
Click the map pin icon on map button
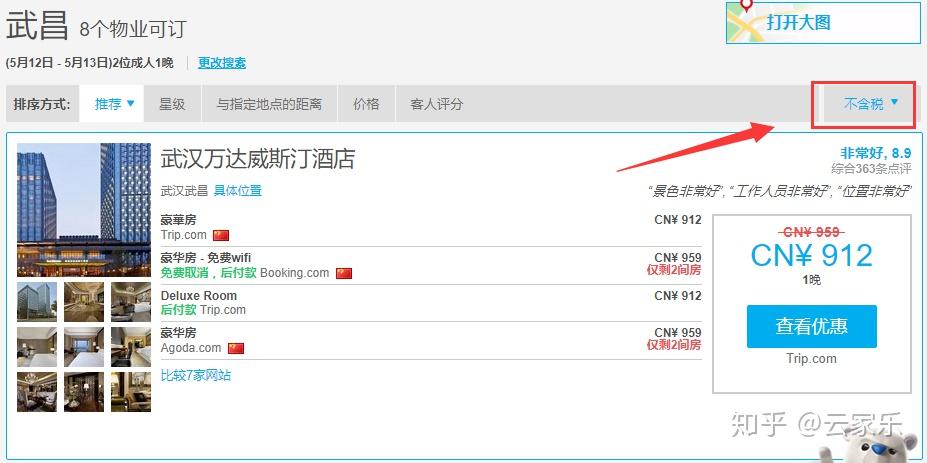747,7
